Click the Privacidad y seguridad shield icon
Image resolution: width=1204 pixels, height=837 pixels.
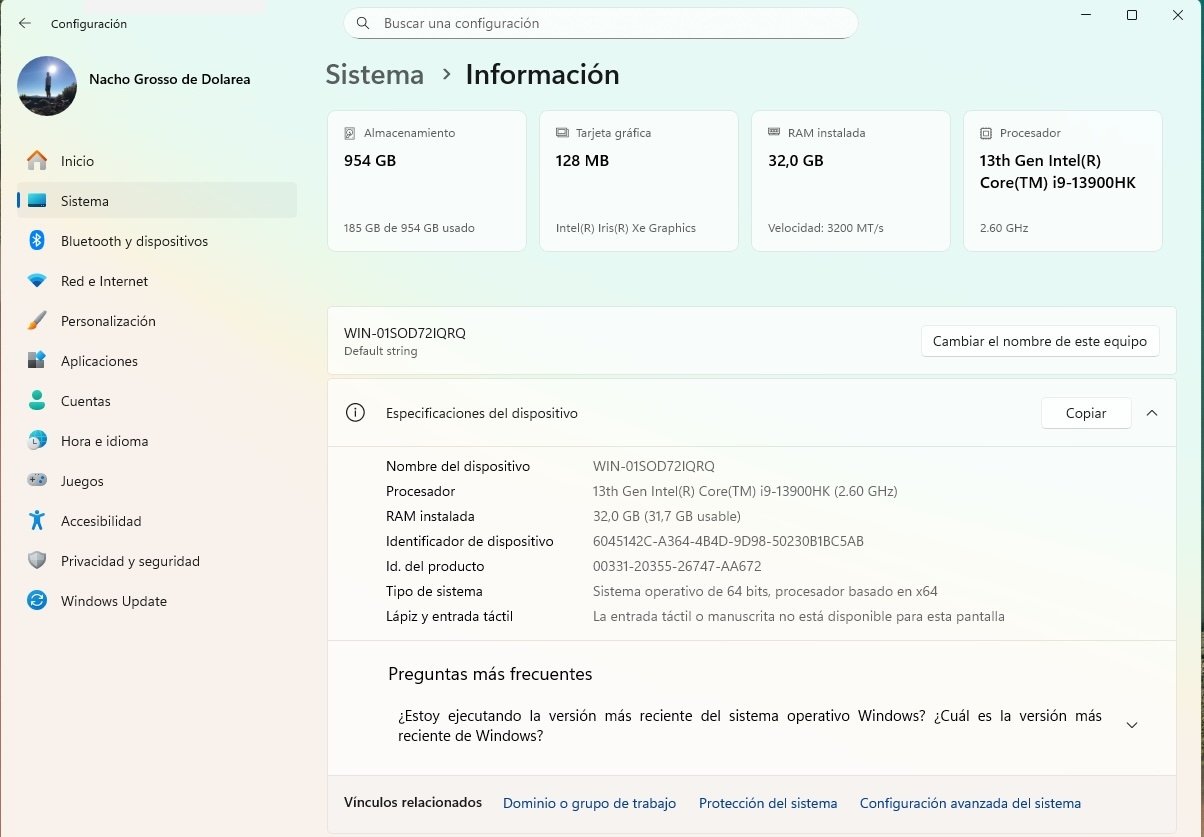37,561
